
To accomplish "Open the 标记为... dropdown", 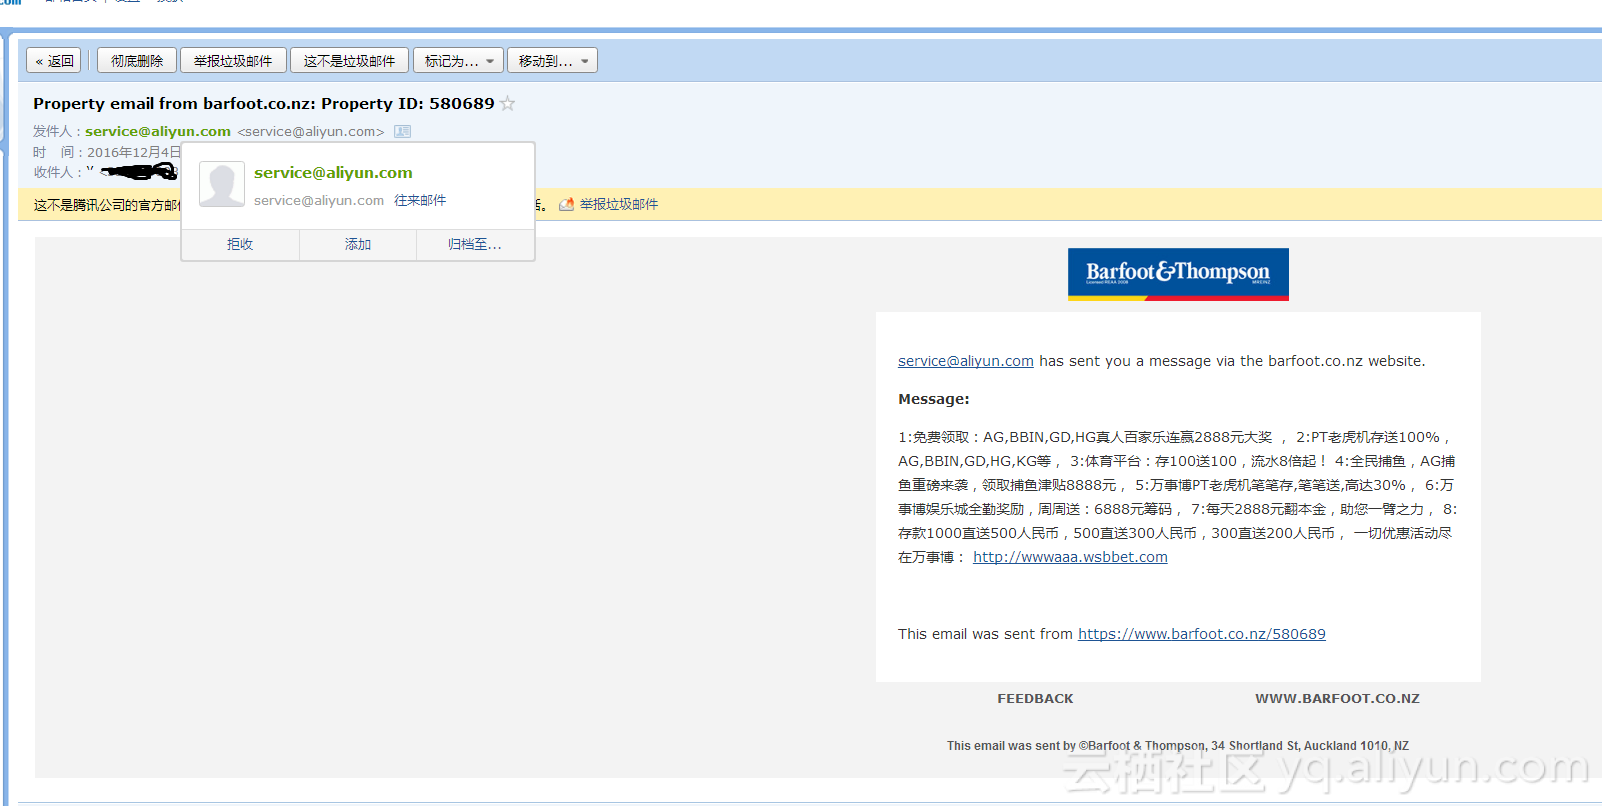I will click(x=459, y=61).
